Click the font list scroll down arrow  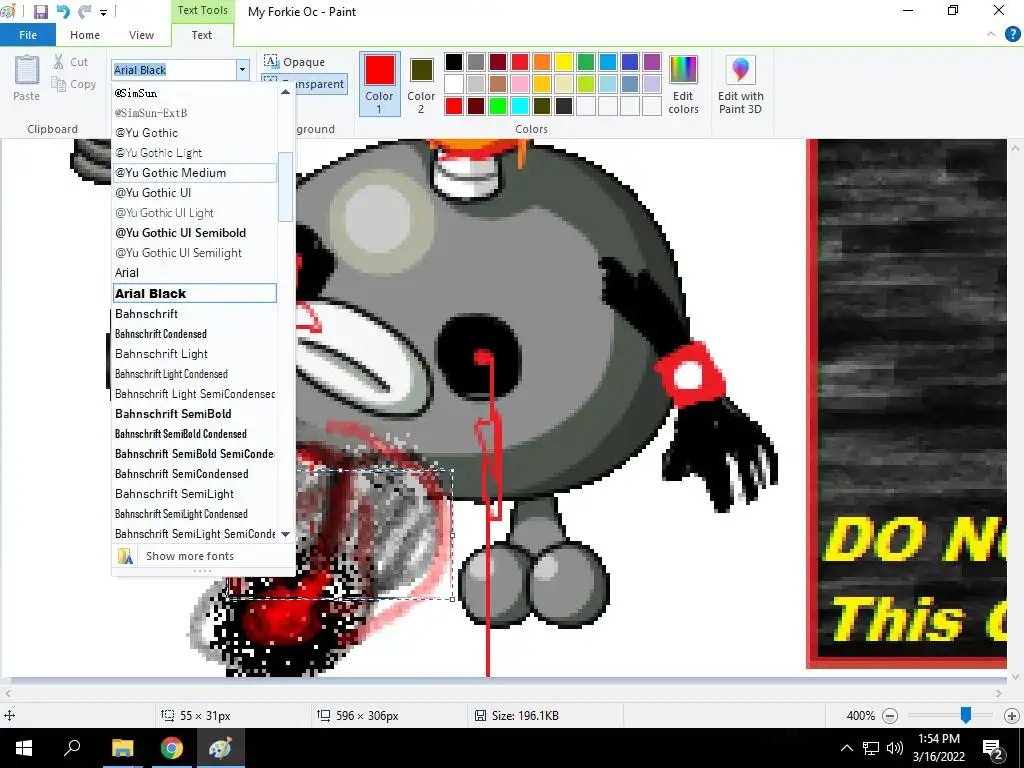[x=285, y=534]
